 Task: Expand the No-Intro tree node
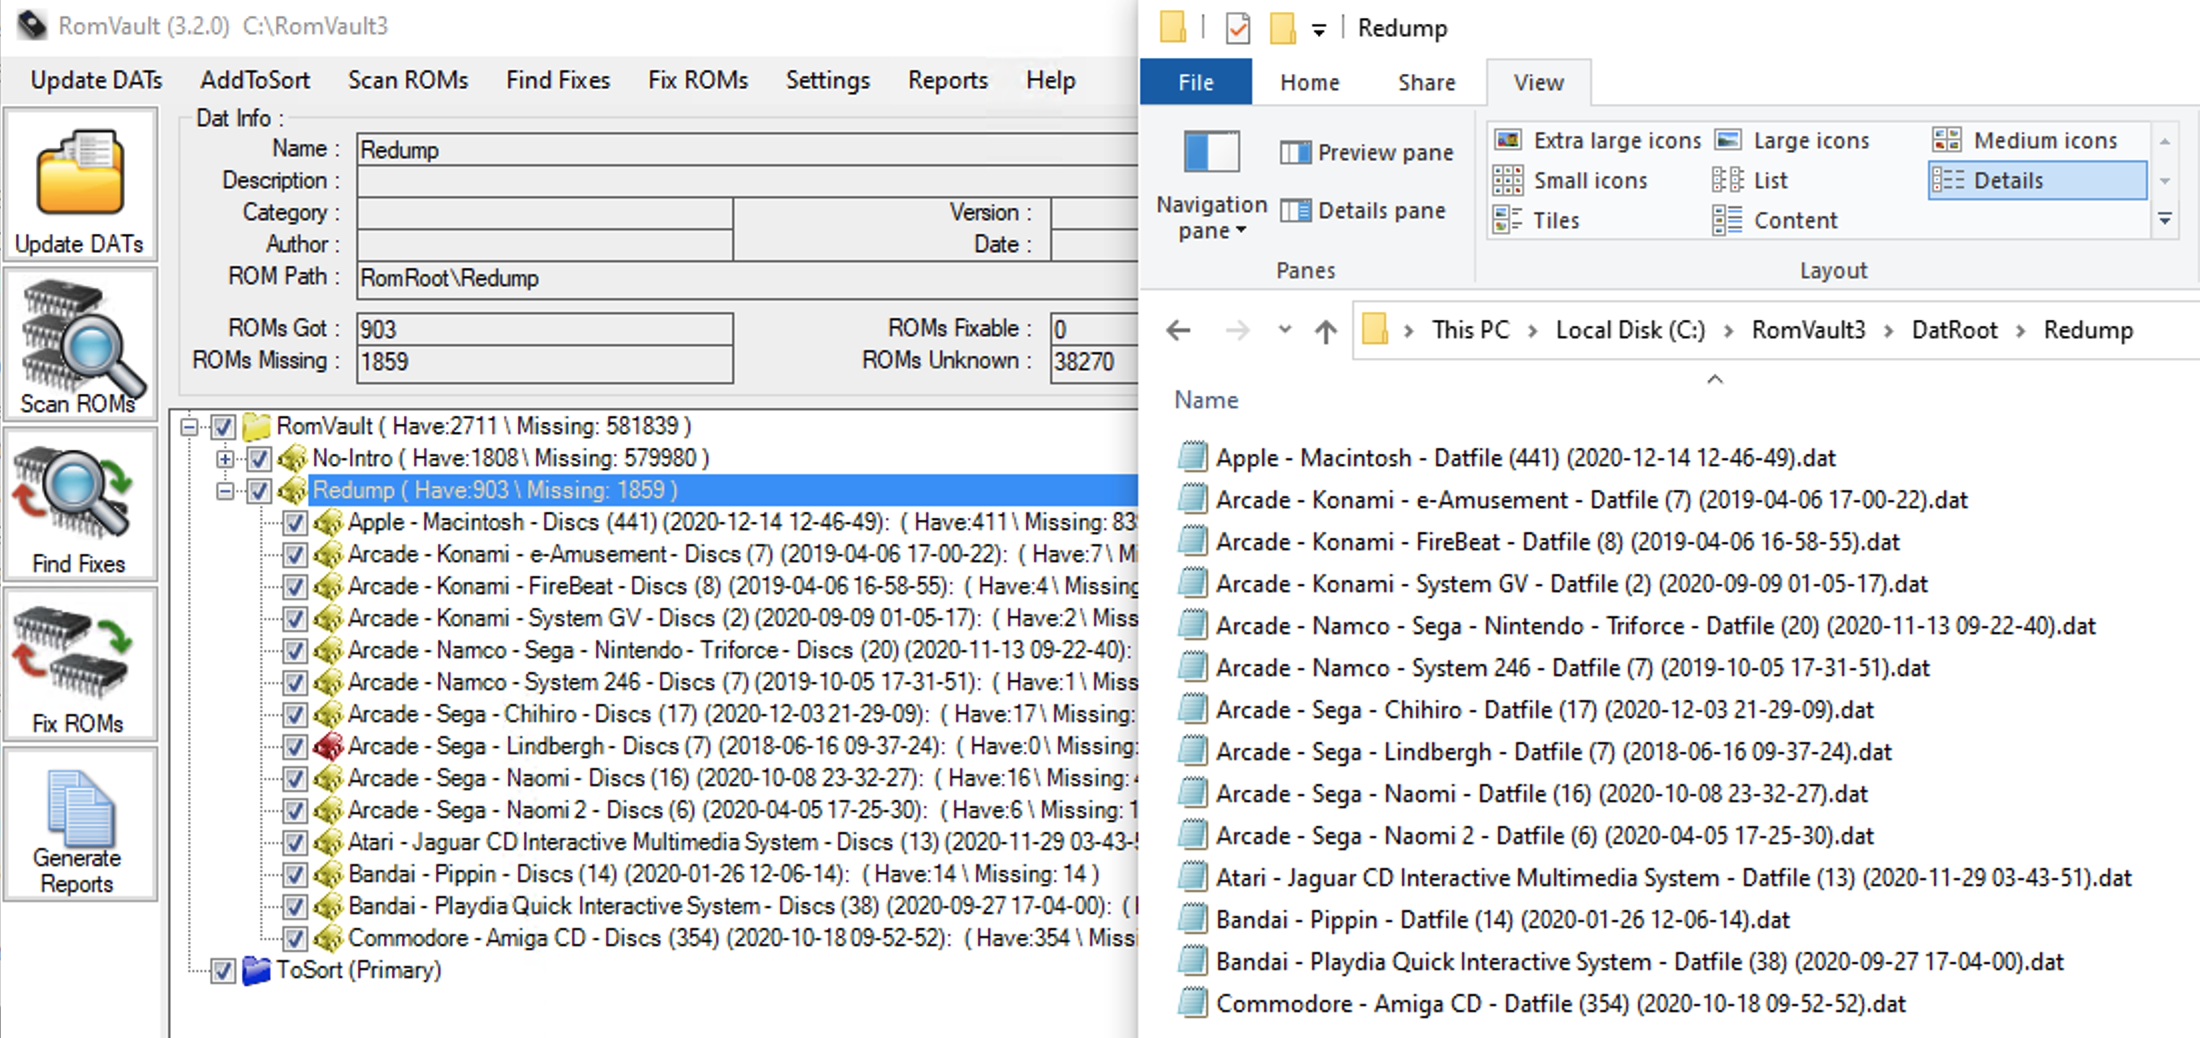(225, 459)
